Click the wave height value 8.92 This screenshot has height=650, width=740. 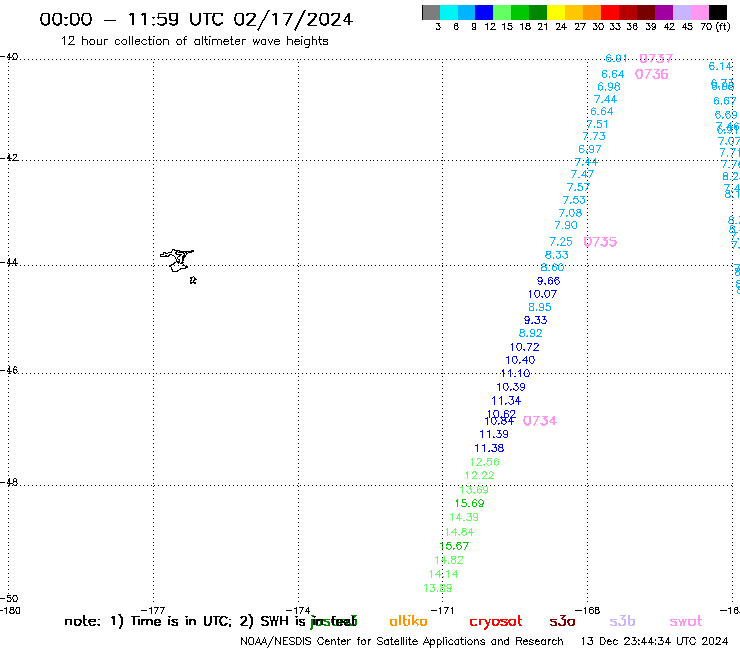click(531, 333)
